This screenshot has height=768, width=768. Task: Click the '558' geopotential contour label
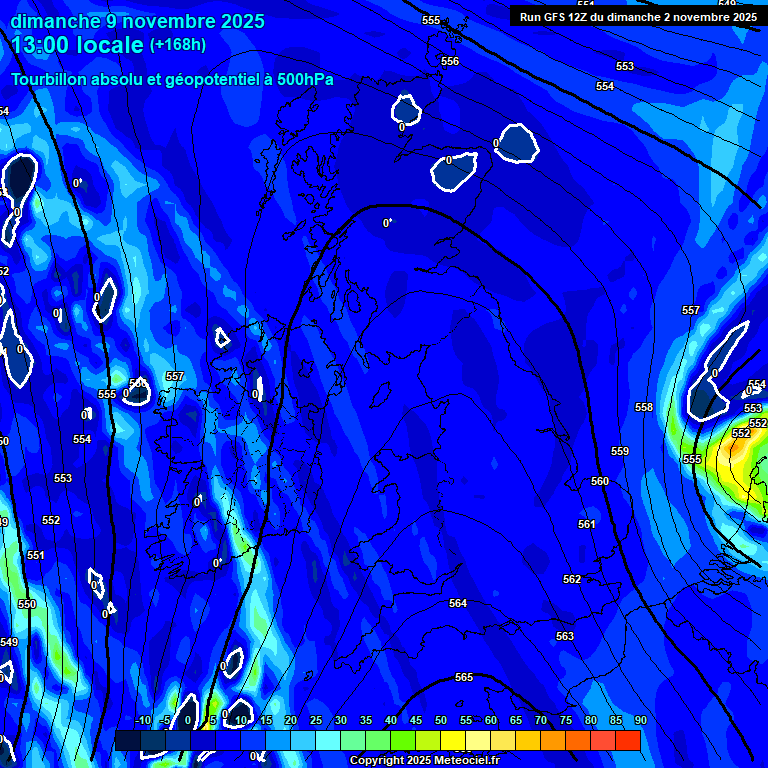point(644,407)
